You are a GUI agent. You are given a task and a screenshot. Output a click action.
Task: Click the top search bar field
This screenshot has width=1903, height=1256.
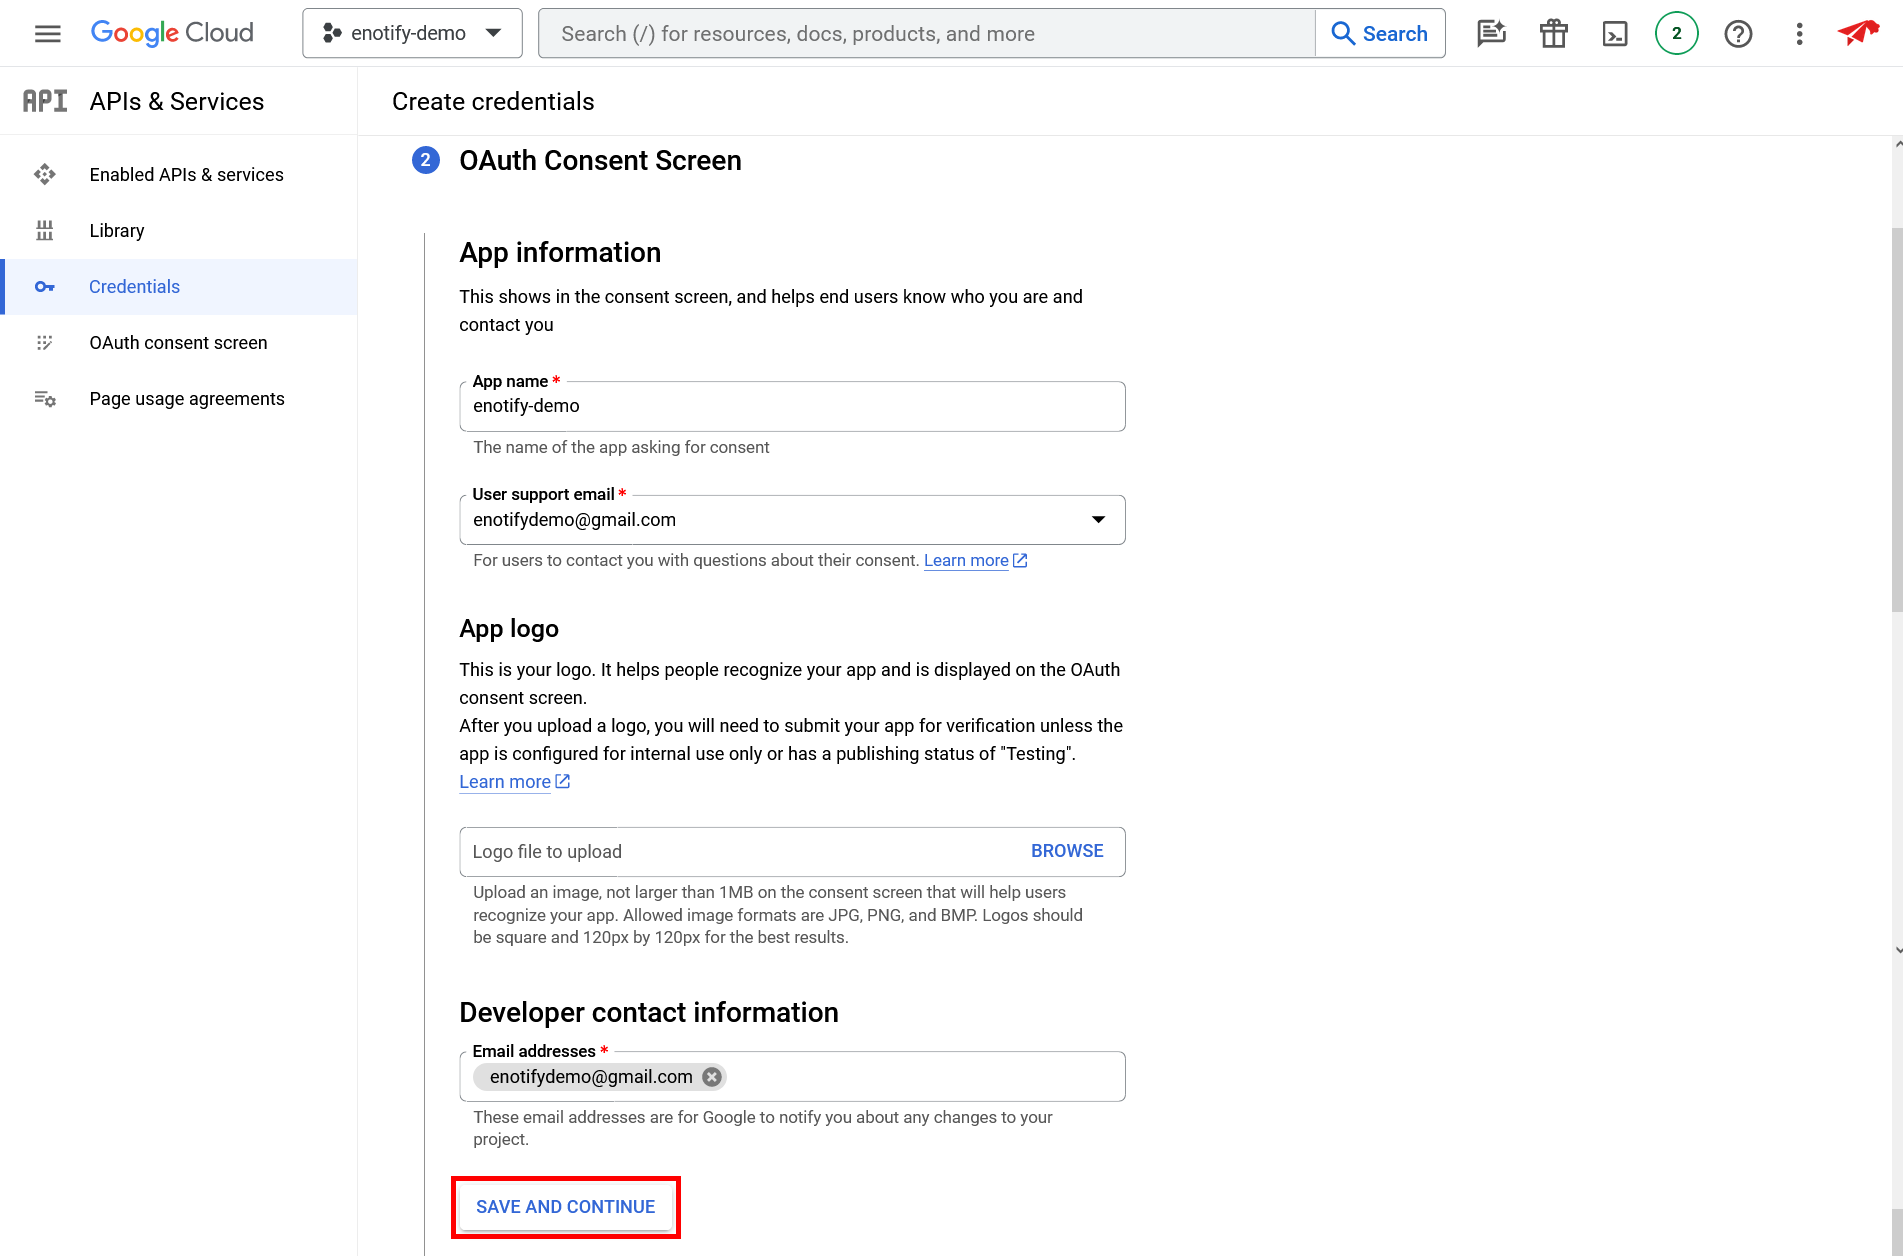(x=926, y=34)
